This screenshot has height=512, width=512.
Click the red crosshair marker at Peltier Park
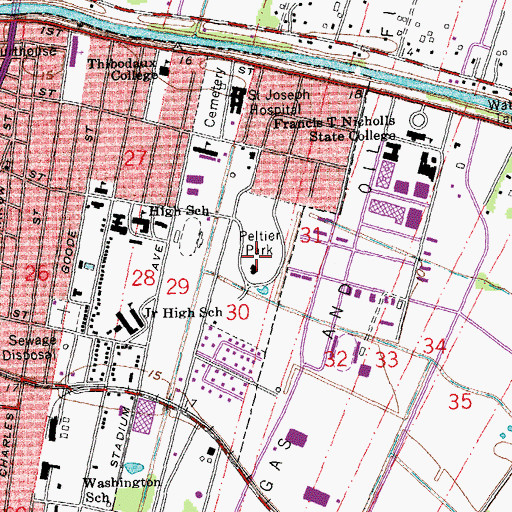click(256, 256)
